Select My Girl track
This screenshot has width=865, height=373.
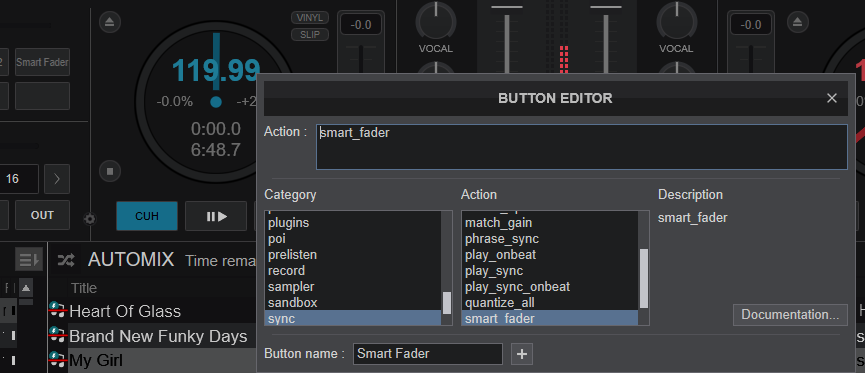pyautogui.click(x=96, y=361)
